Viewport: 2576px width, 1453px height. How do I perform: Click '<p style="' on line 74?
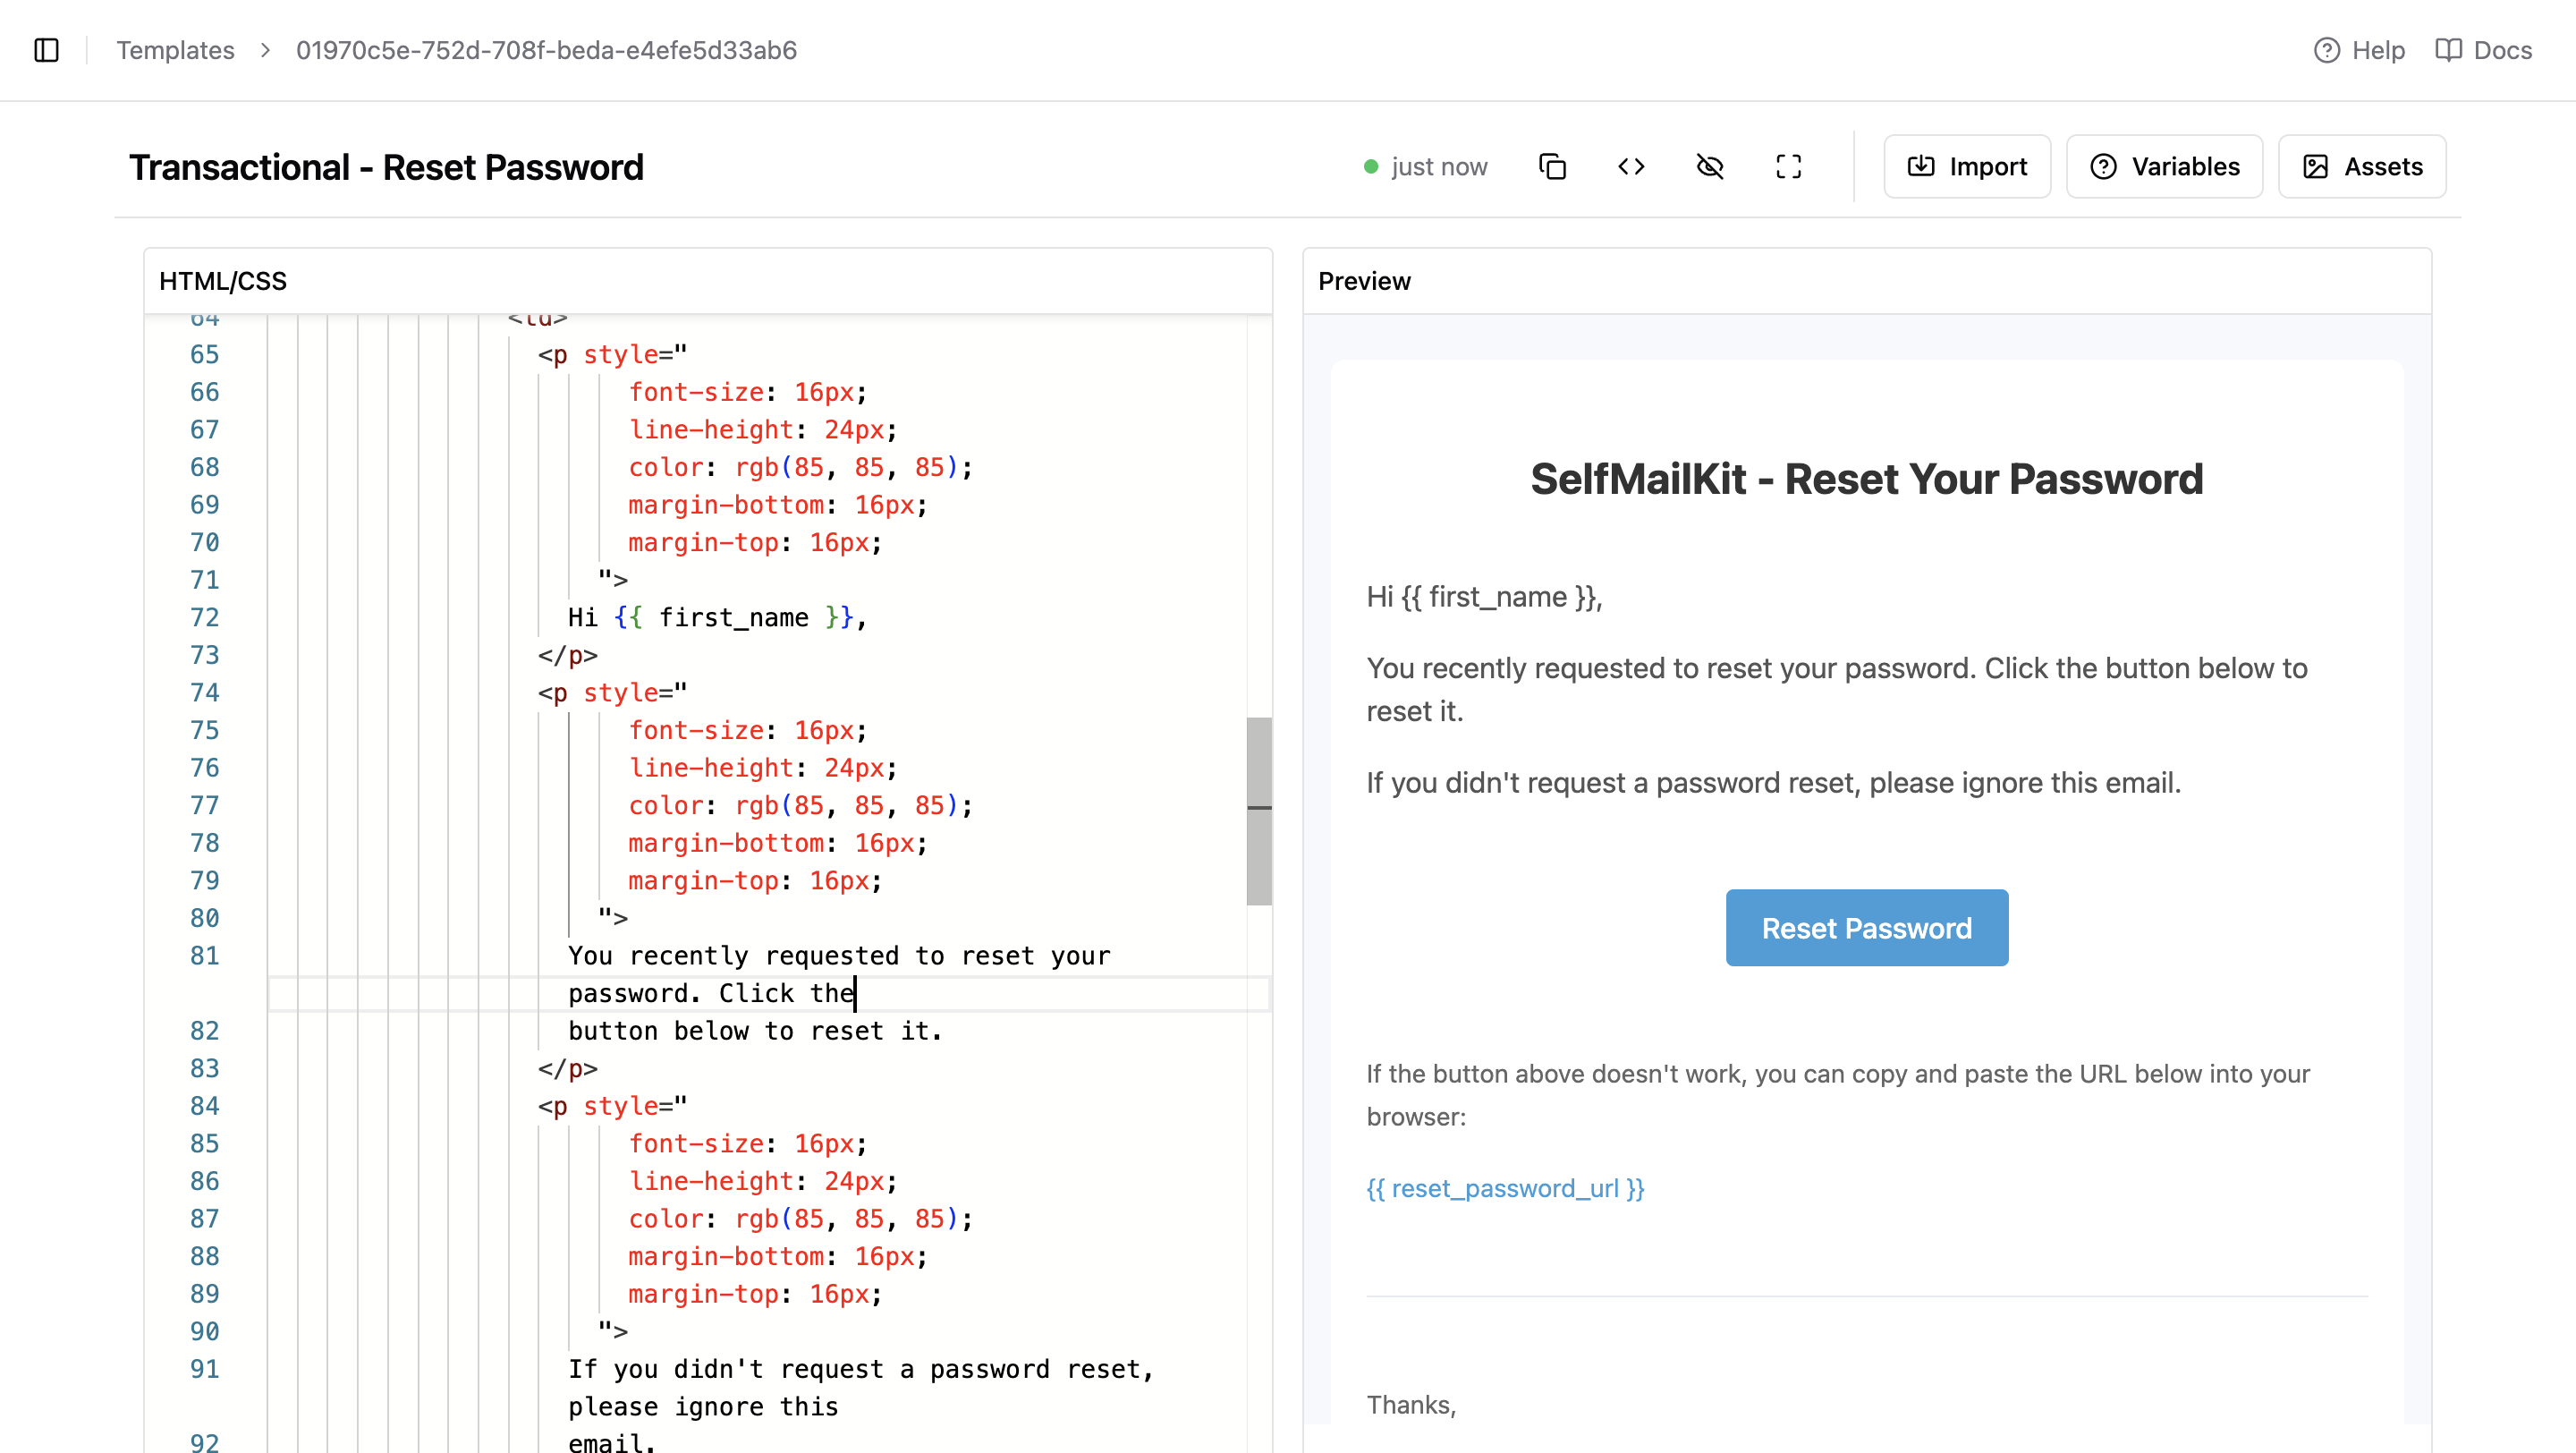click(613, 692)
